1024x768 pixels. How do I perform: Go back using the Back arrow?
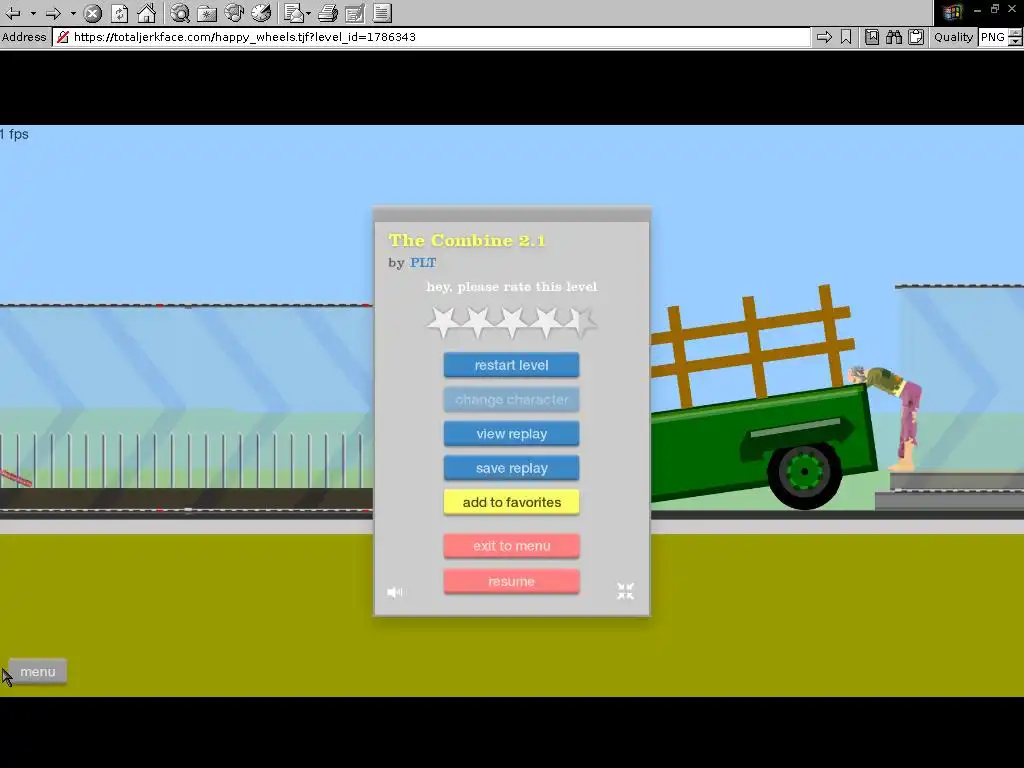(13, 13)
